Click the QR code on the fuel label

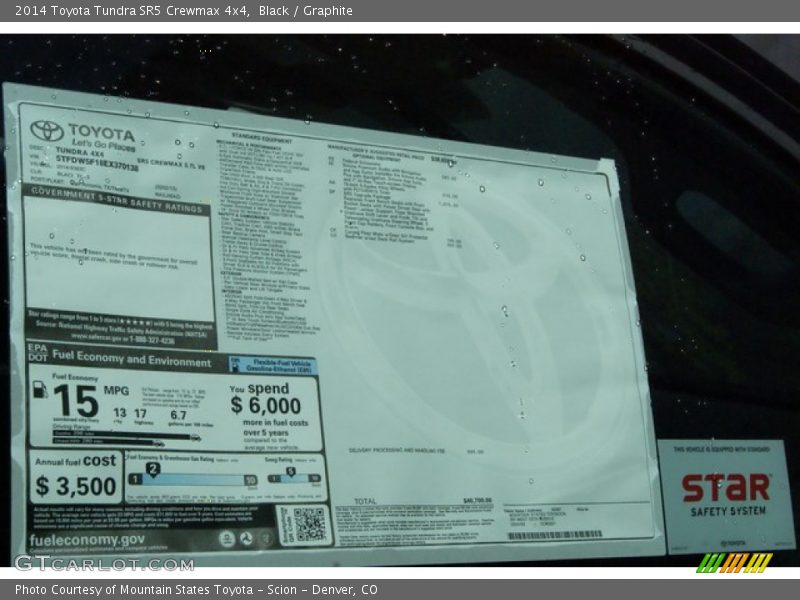(x=309, y=524)
